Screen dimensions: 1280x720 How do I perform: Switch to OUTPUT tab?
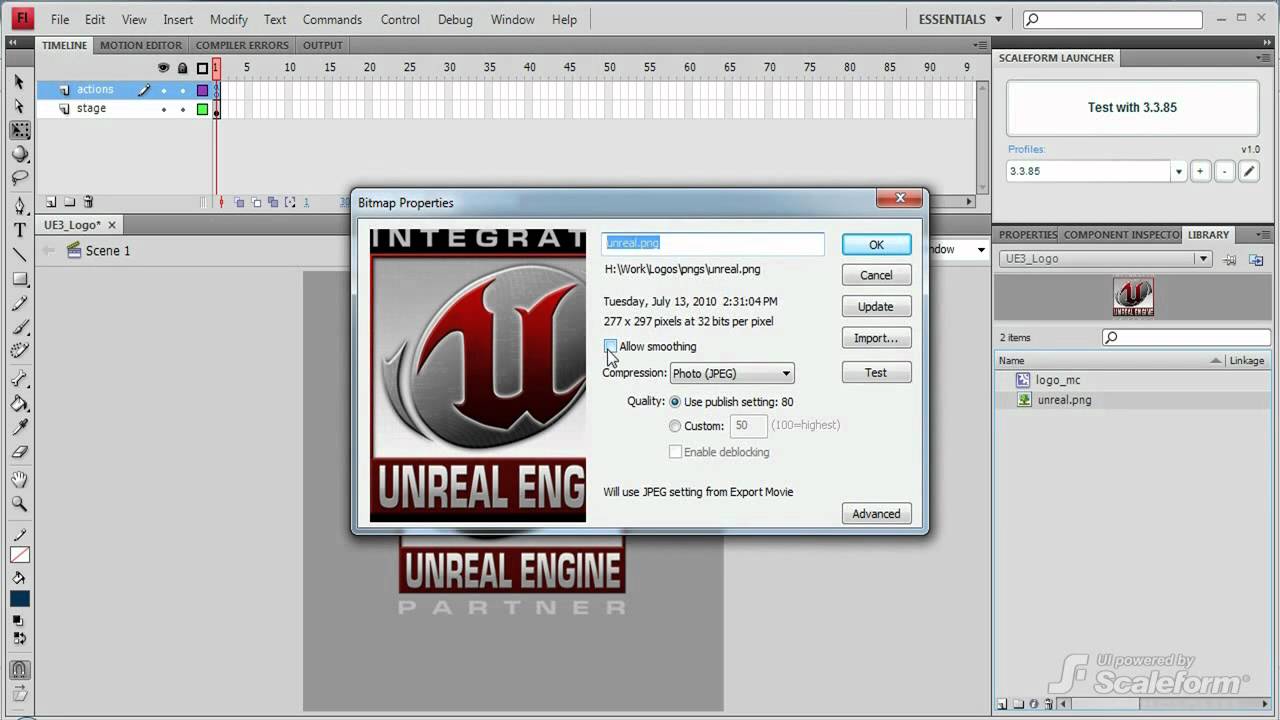coord(323,45)
